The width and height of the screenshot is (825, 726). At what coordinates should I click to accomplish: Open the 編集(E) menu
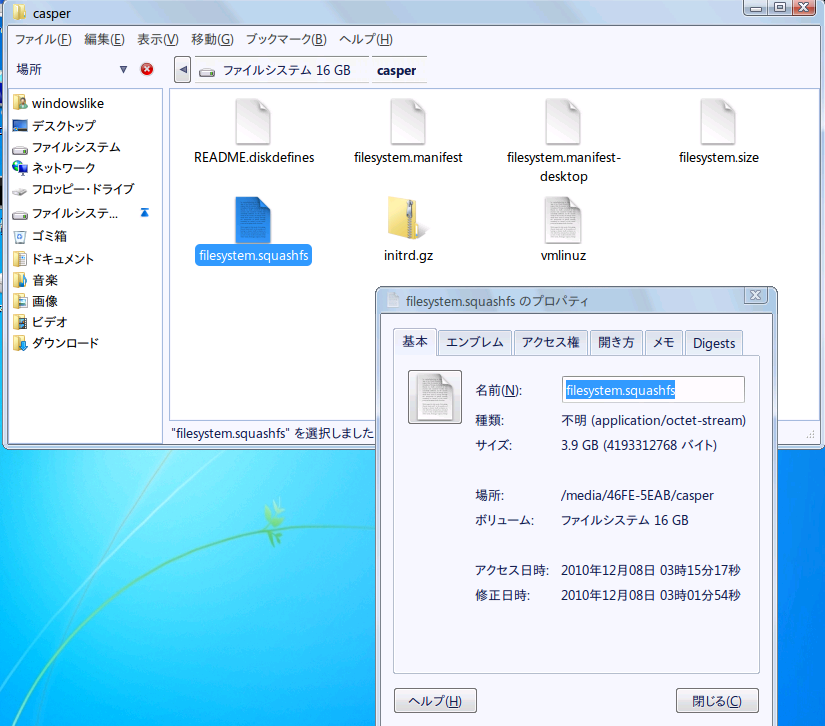point(104,39)
